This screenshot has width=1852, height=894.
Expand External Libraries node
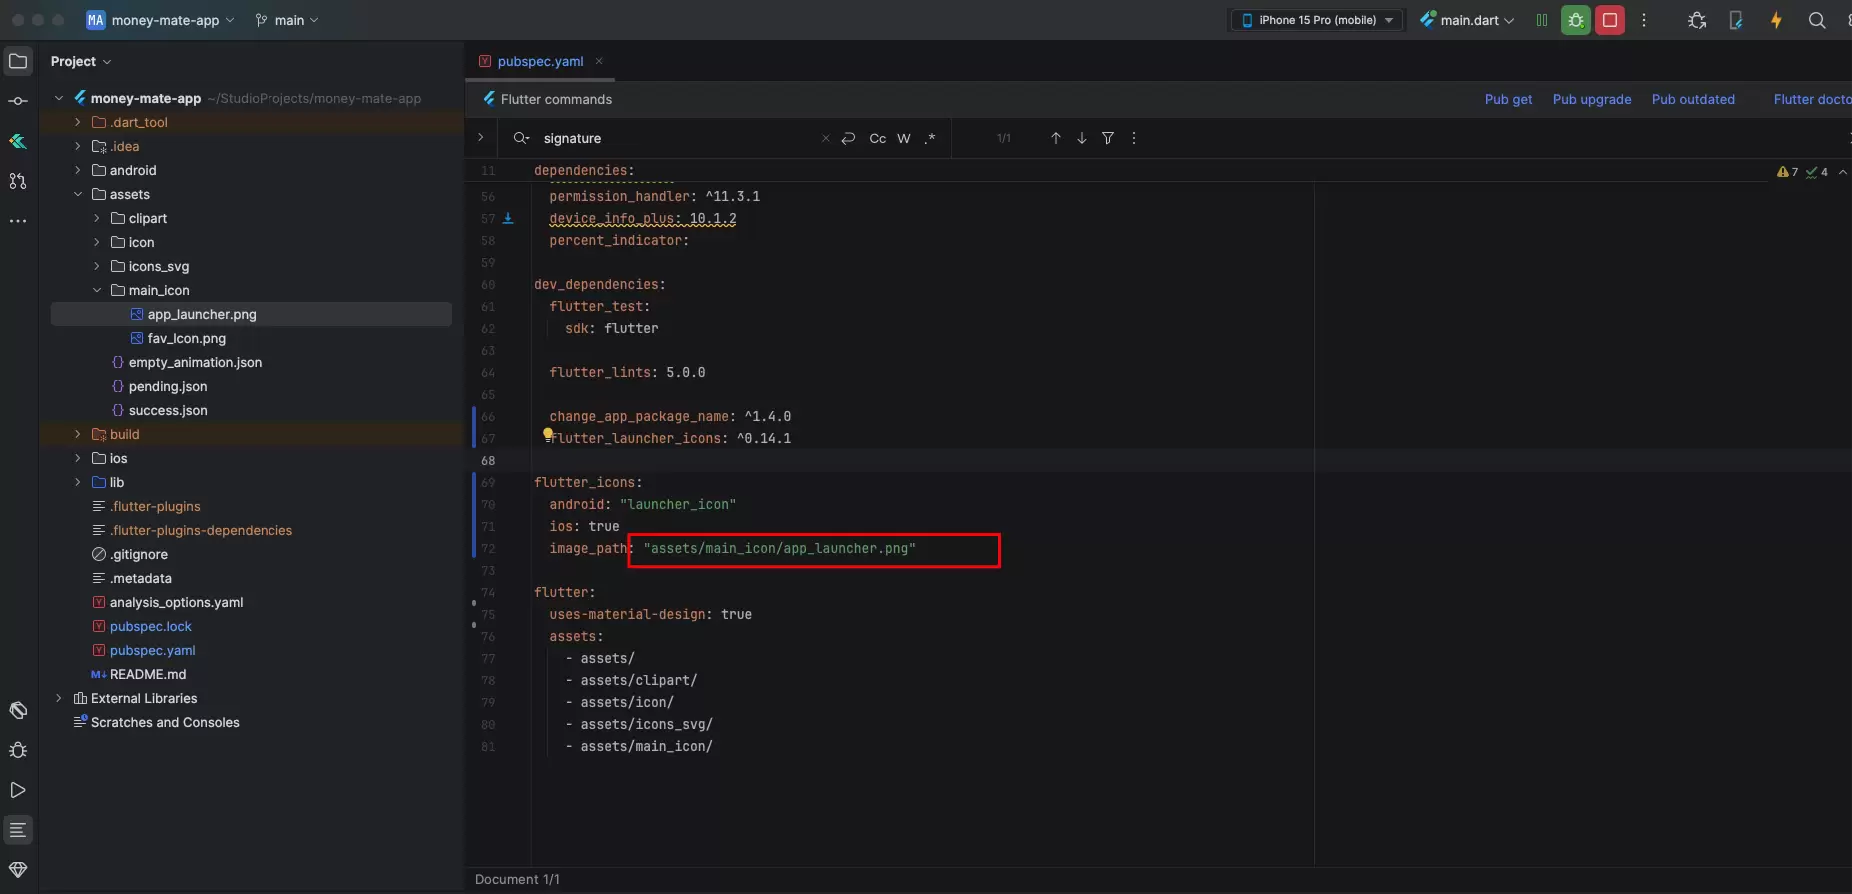click(x=59, y=698)
